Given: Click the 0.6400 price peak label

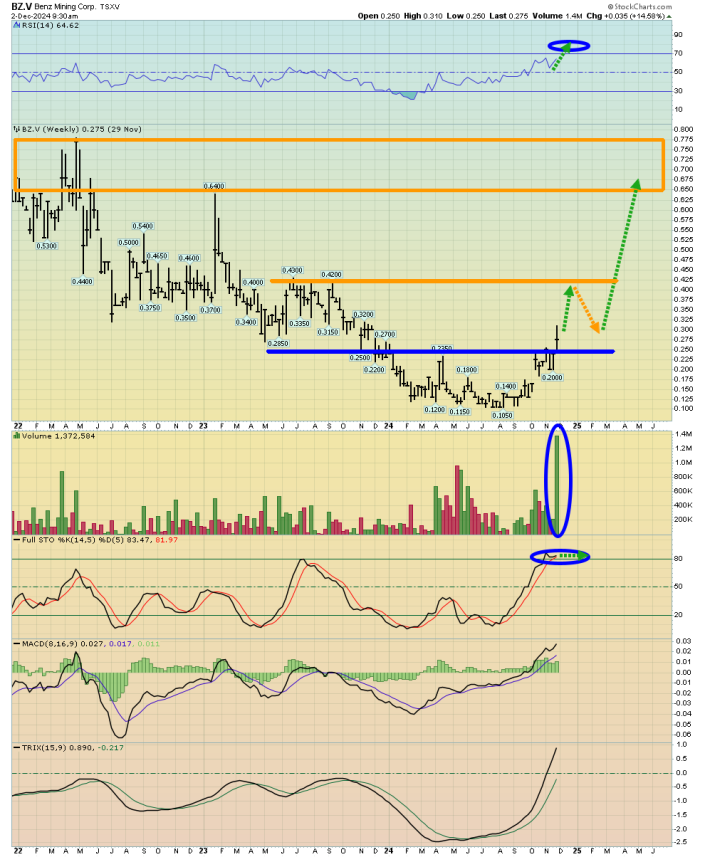Looking at the screenshot, I should point(214,186).
